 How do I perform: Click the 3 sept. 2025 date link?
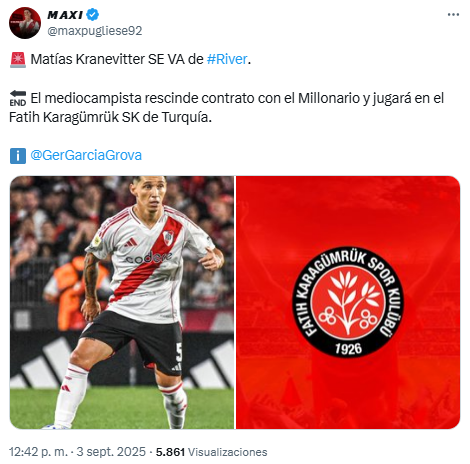pos(111,452)
